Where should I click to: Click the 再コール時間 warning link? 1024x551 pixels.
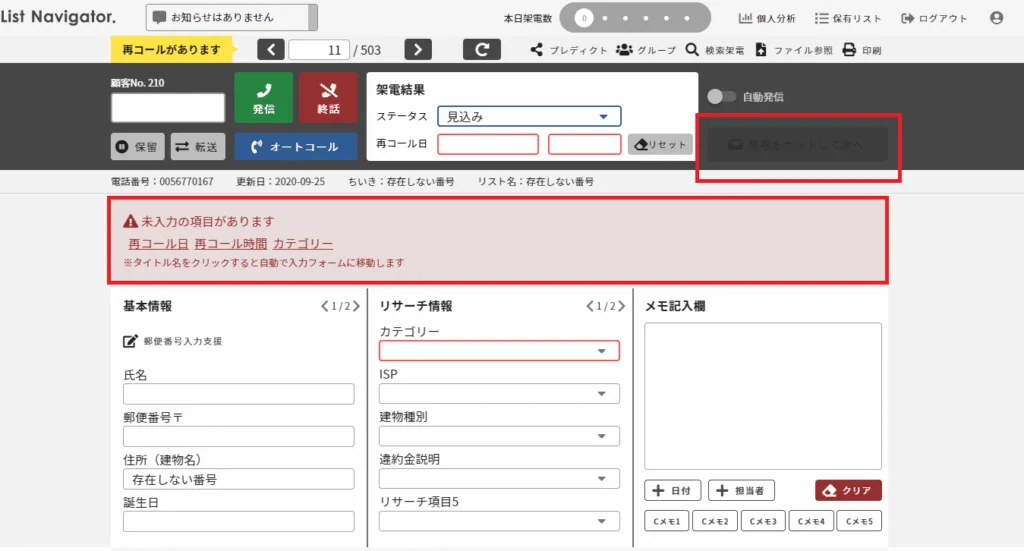(x=231, y=244)
